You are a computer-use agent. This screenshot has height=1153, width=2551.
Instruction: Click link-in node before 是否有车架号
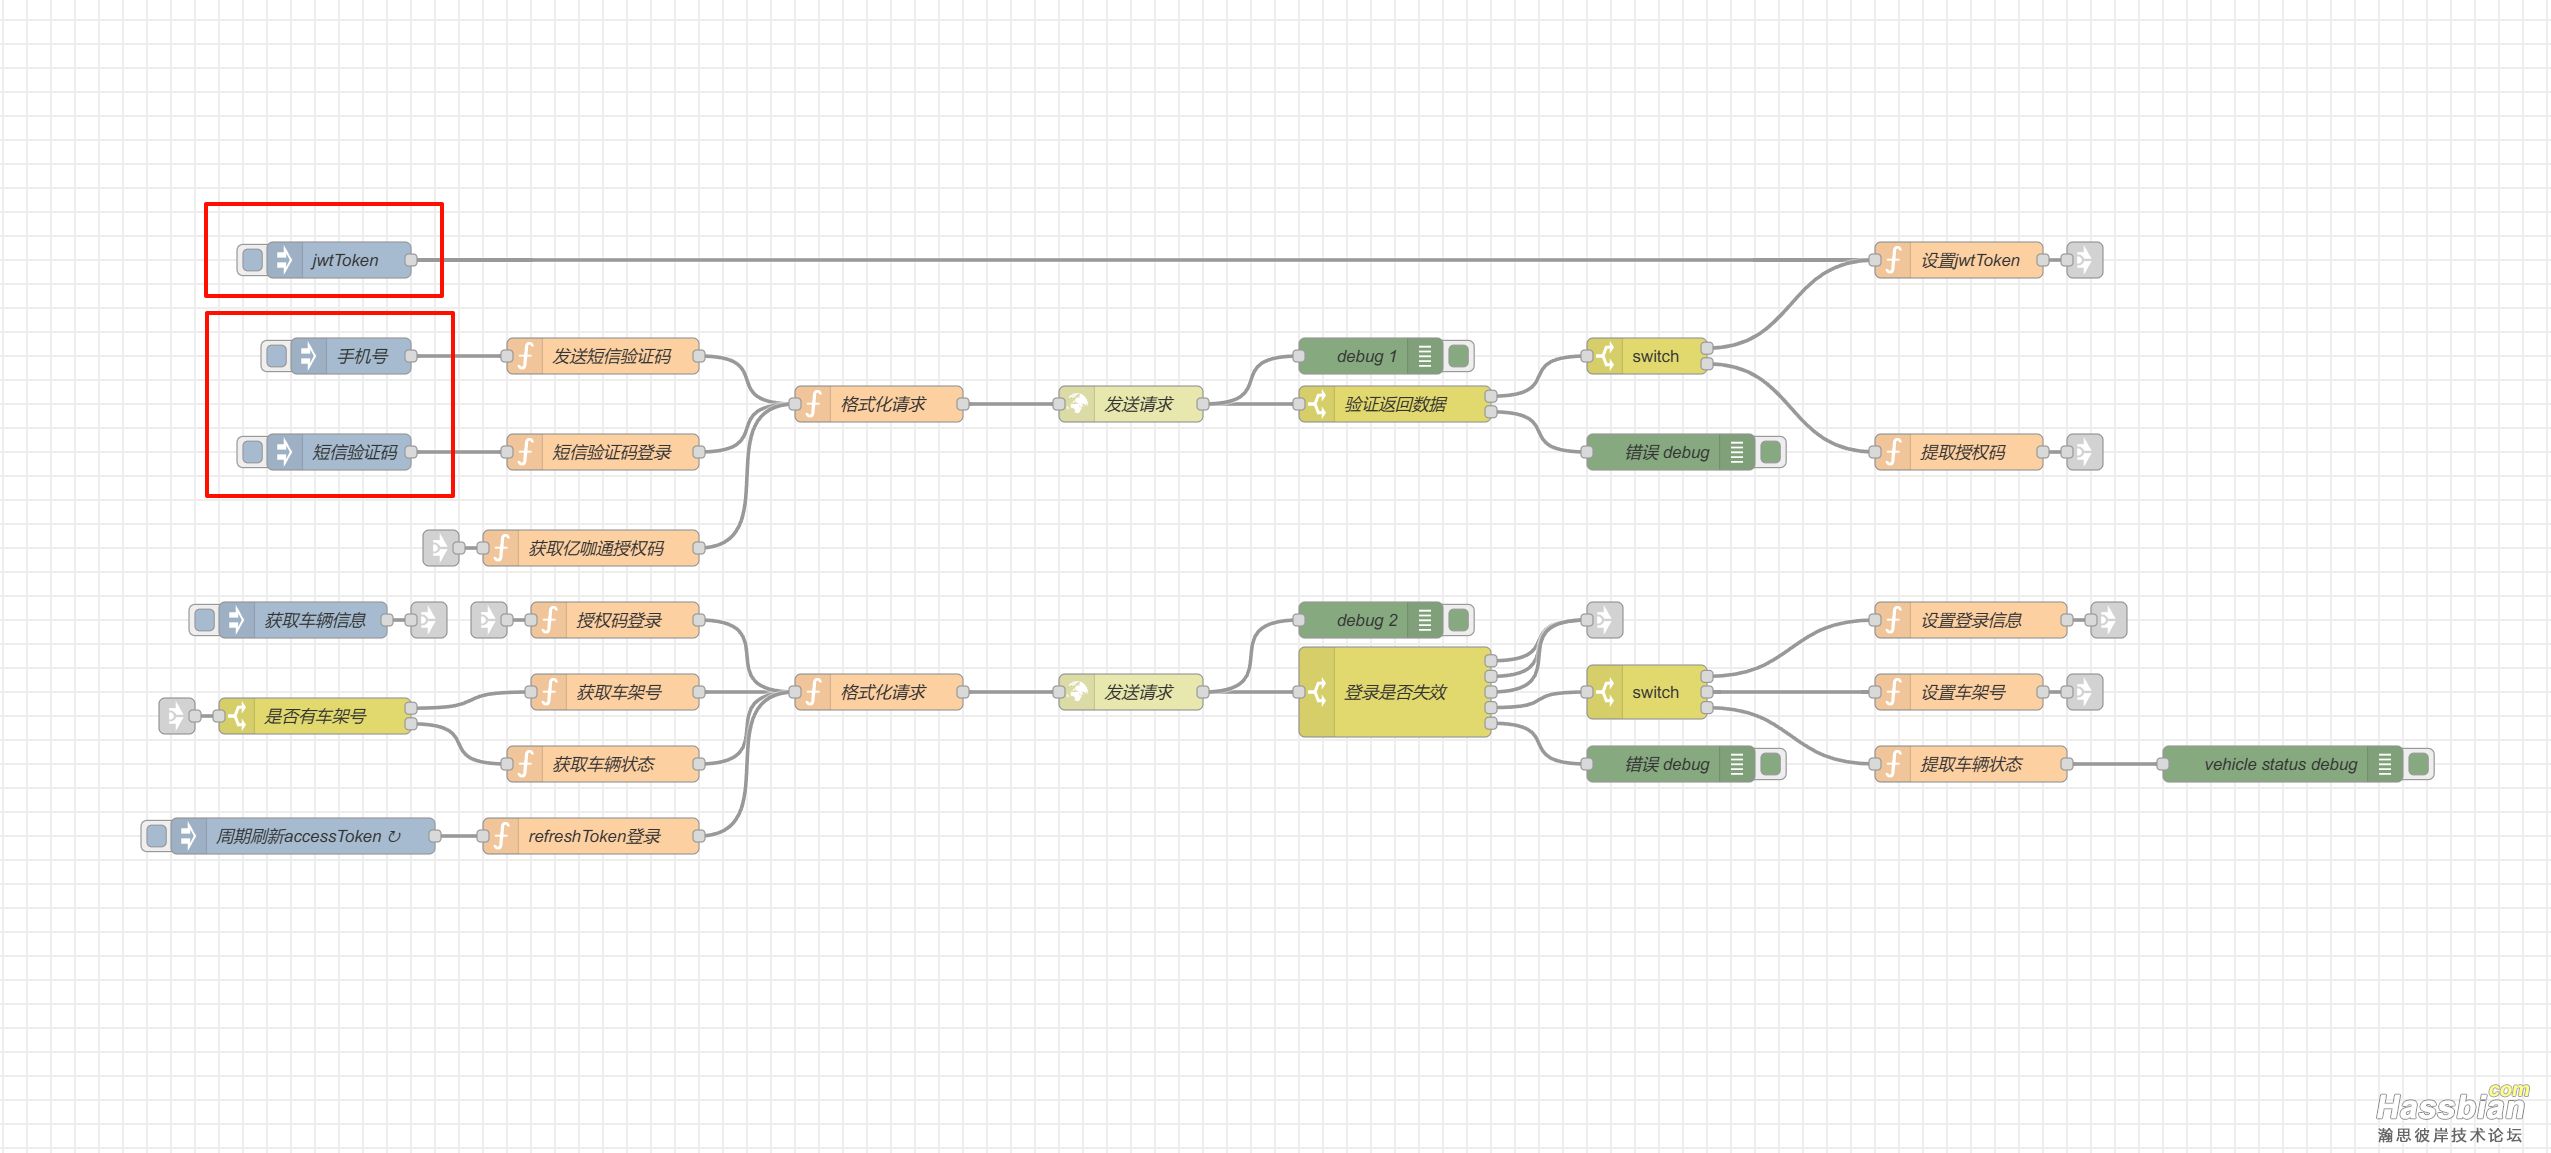(177, 716)
